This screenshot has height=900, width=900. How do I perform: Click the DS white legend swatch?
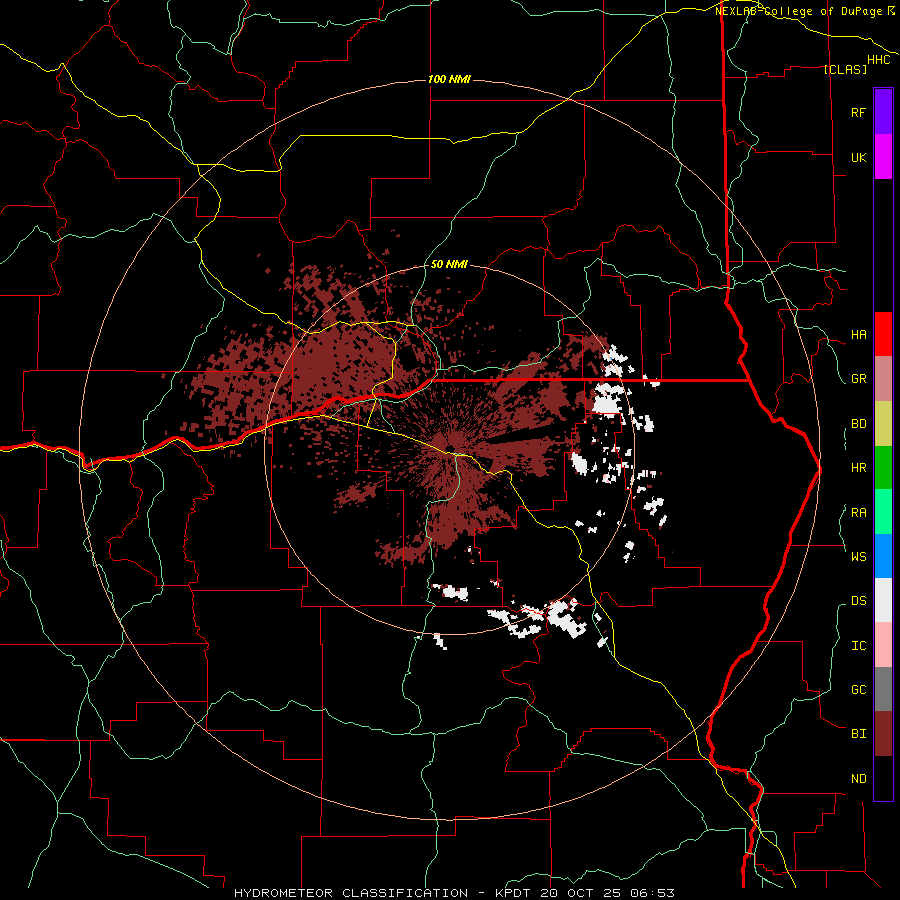pyautogui.click(x=883, y=600)
